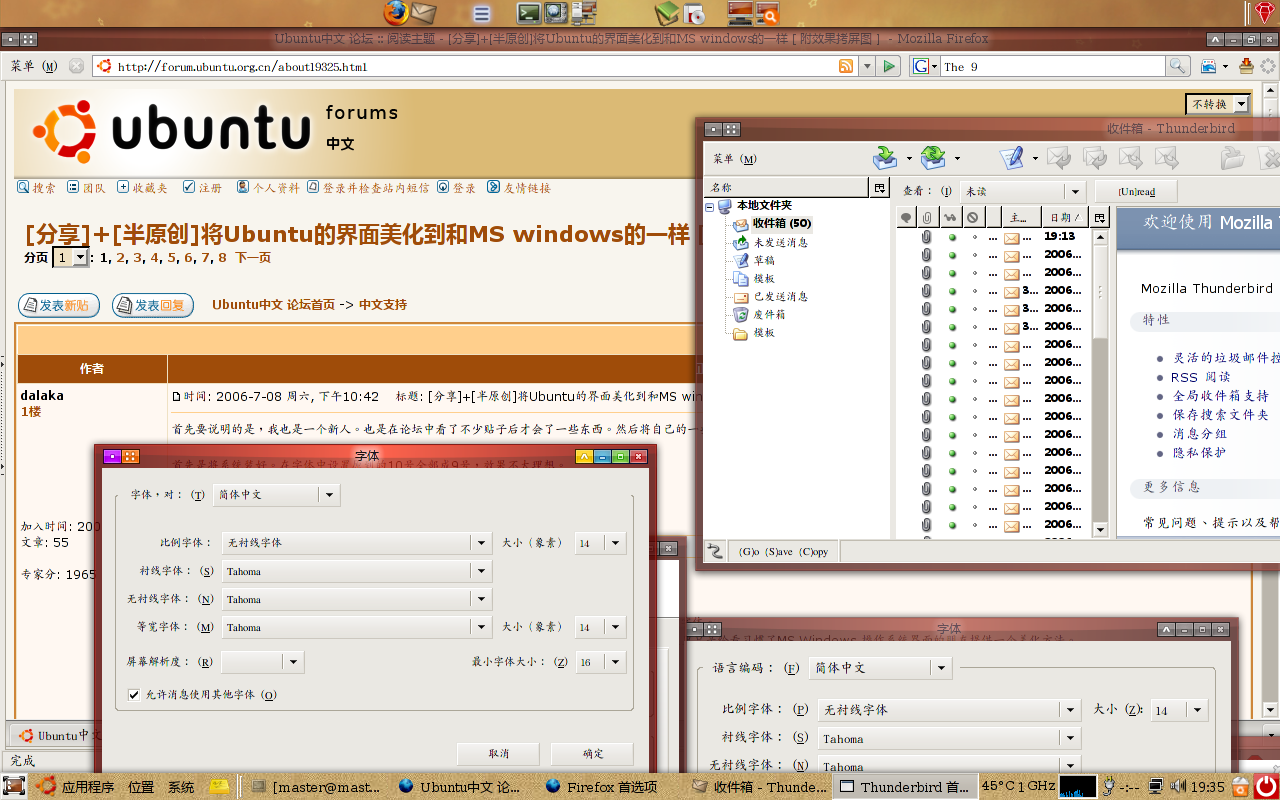This screenshot has width=1280, height=800.
Task: Click the [Un]read button in Thunderbird
Action: (x=1136, y=191)
